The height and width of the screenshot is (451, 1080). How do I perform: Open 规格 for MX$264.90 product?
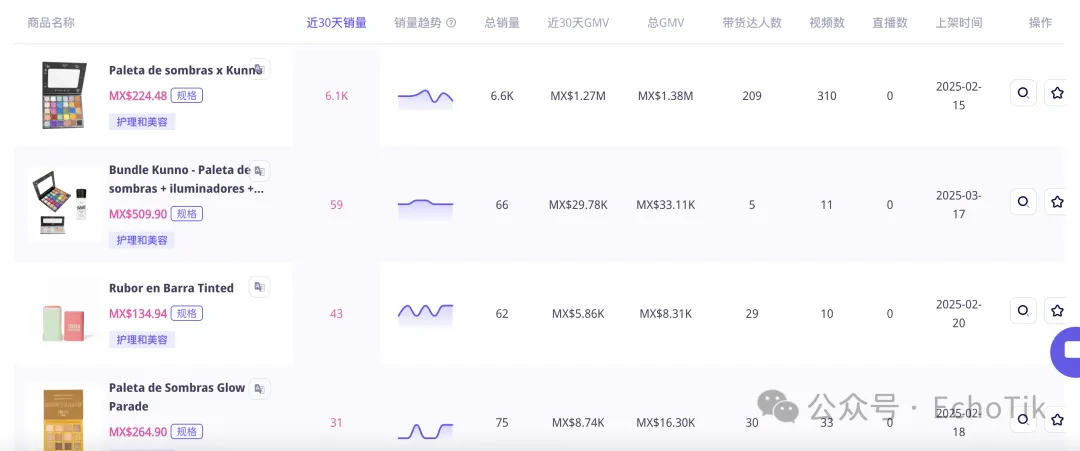[x=187, y=432]
